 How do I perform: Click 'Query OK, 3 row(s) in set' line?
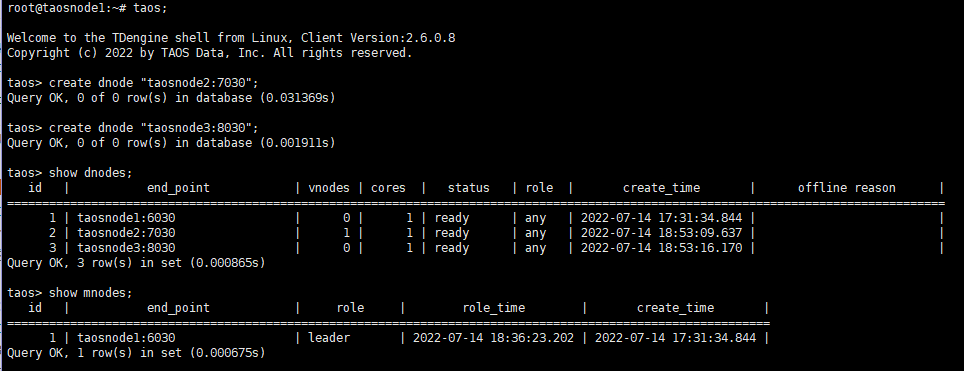click(x=136, y=263)
